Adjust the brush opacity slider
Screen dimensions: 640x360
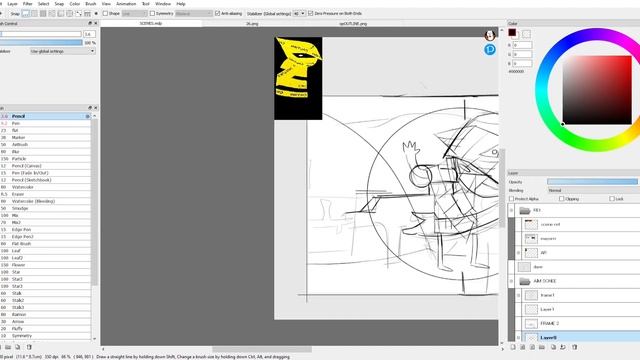pyautogui.click(x=41, y=42)
